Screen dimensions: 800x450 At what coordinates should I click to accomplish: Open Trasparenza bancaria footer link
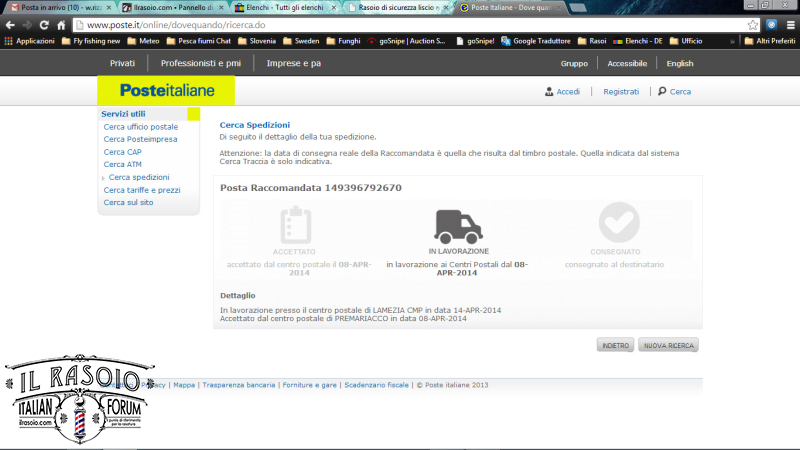tap(239, 385)
